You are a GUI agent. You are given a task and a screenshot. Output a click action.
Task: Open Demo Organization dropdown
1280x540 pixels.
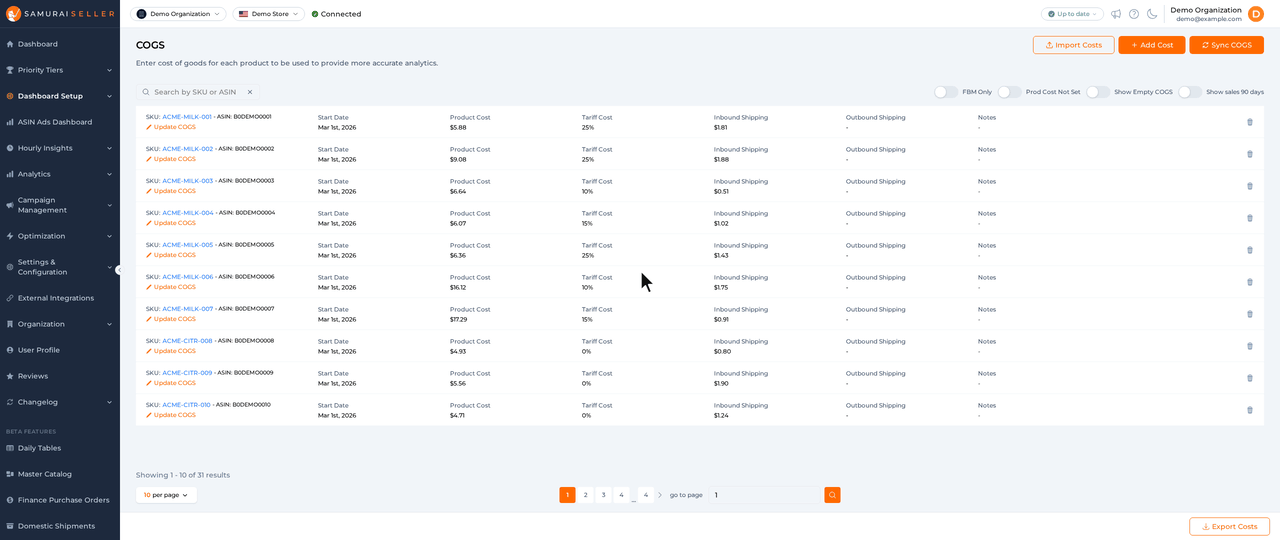(x=178, y=14)
